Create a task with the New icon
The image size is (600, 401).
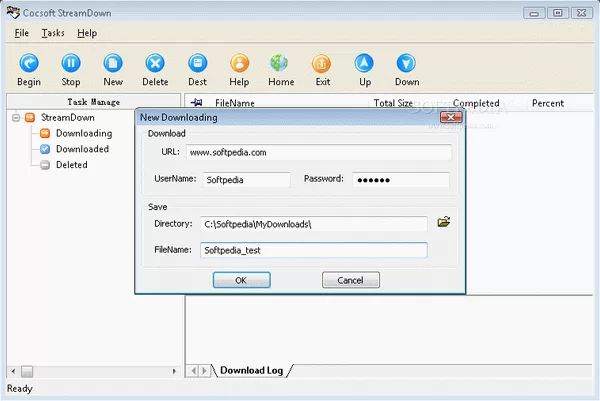(113, 63)
